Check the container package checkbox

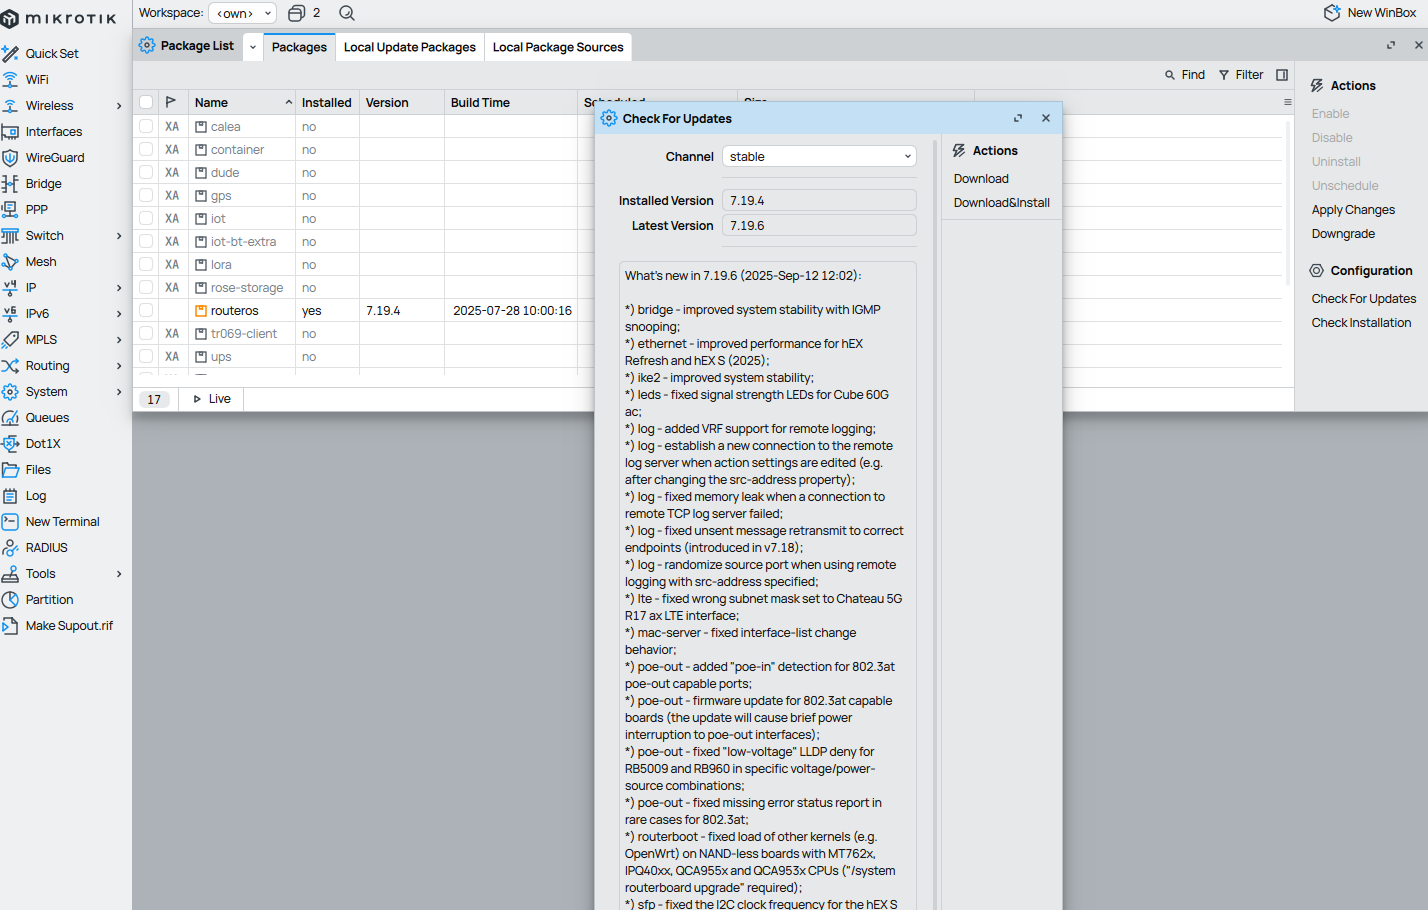(x=146, y=150)
